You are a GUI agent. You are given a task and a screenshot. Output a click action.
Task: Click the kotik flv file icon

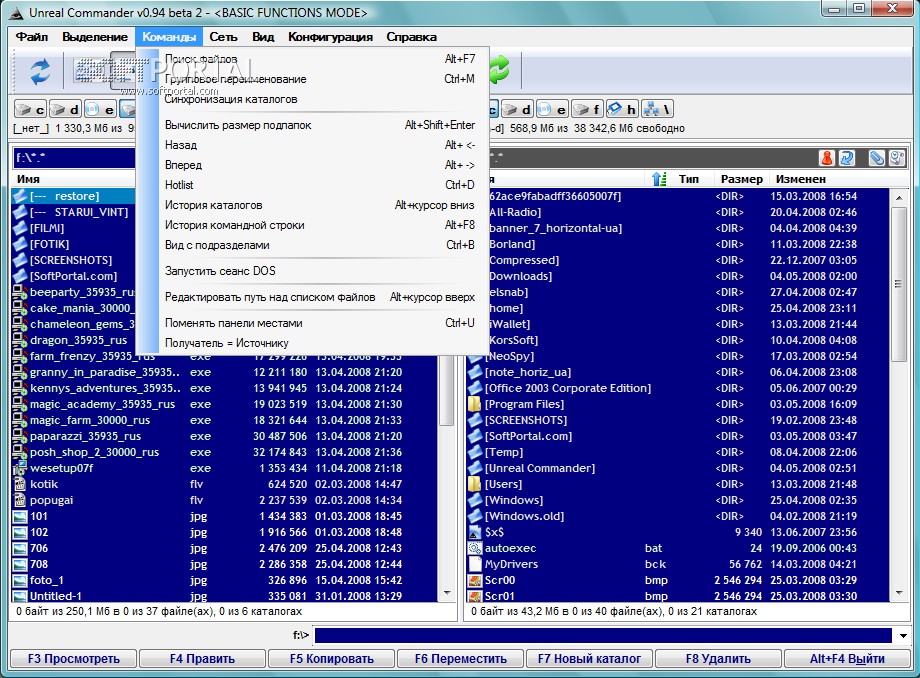tap(20, 484)
